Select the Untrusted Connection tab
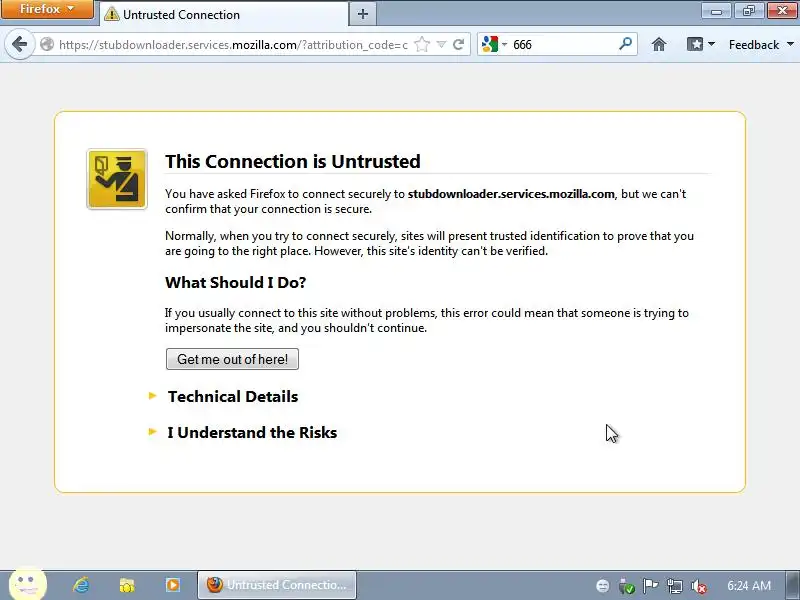The height and width of the screenshot is (600, 800). pos(223,14)
